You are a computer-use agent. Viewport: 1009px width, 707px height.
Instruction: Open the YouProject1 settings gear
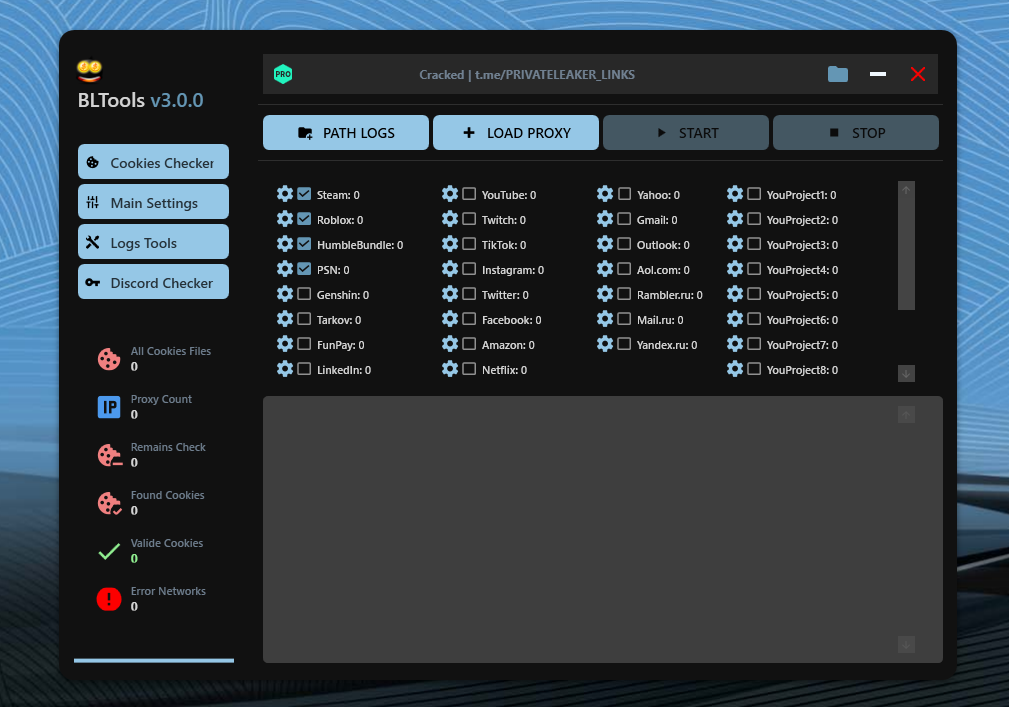(736, 194)
